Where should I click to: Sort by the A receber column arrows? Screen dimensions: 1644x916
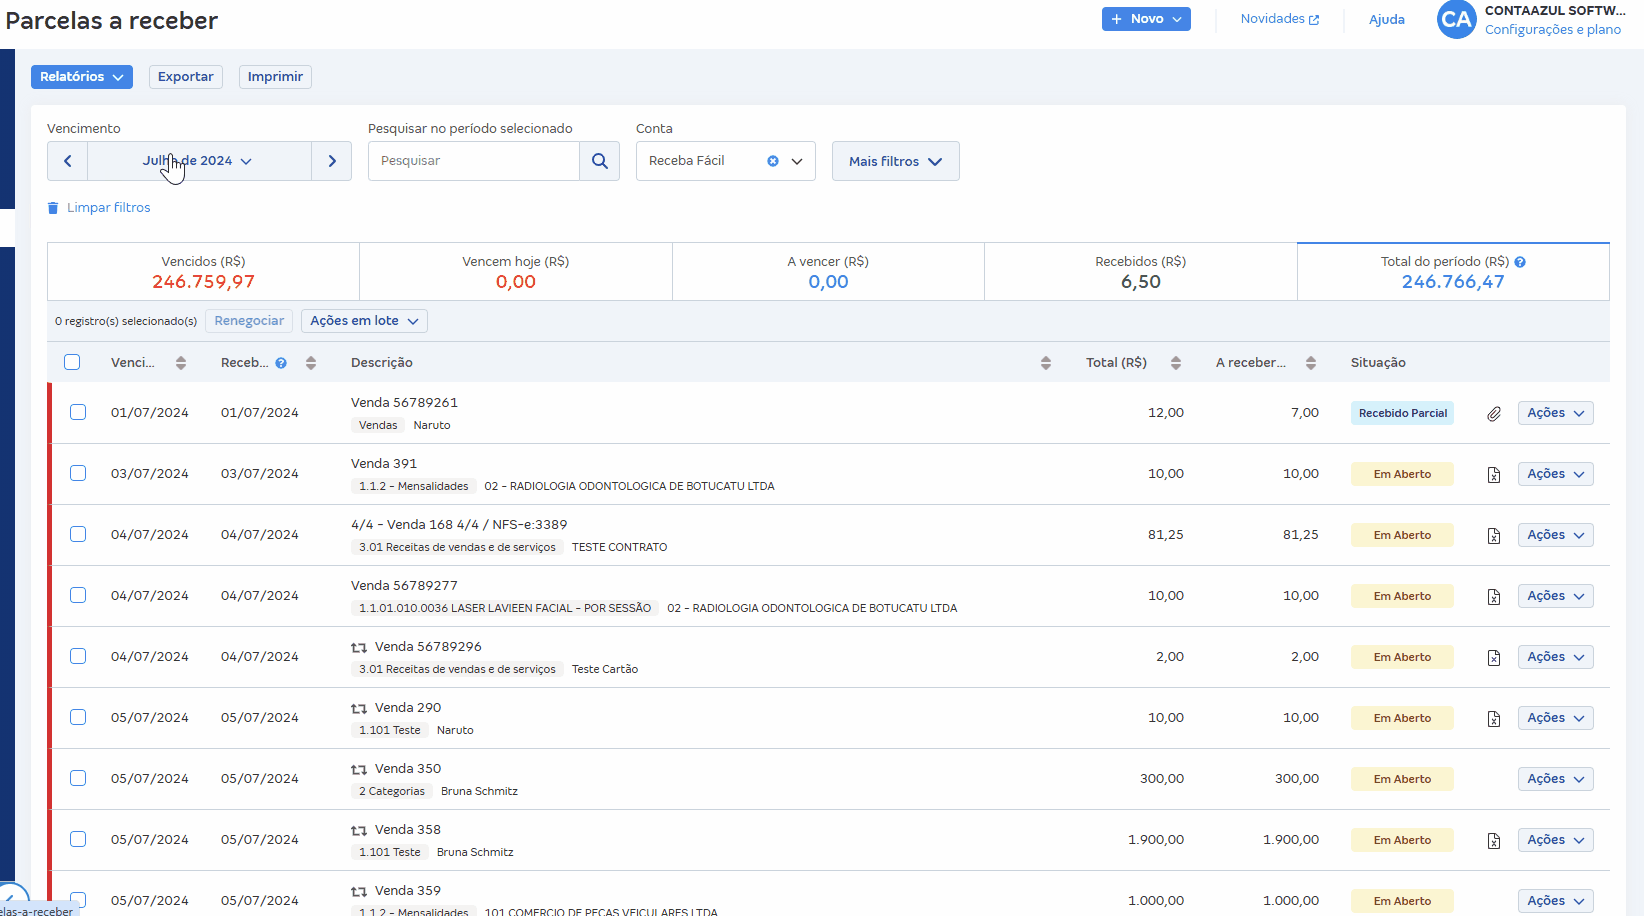tap(1311, 363)
